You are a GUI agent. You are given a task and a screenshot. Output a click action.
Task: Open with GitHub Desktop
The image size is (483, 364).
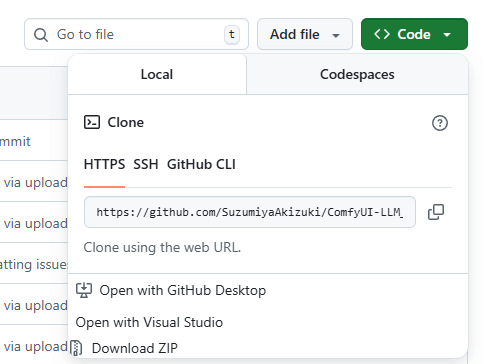tap(171, 290)
